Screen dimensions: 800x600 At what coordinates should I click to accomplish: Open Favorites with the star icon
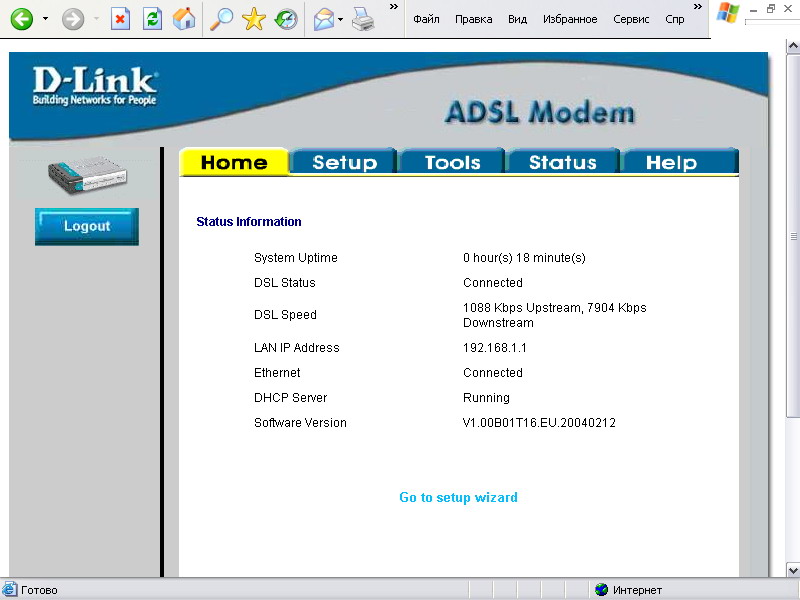coord(254,19)
